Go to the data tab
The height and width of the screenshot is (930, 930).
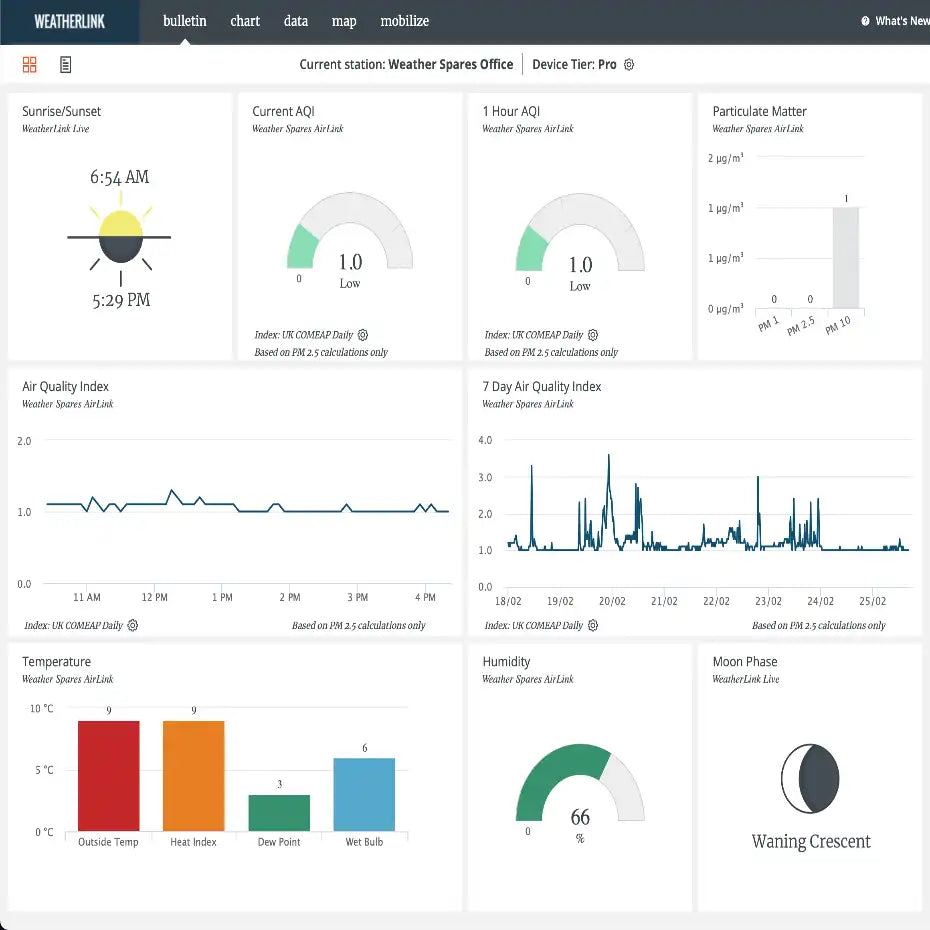(296, 21)
